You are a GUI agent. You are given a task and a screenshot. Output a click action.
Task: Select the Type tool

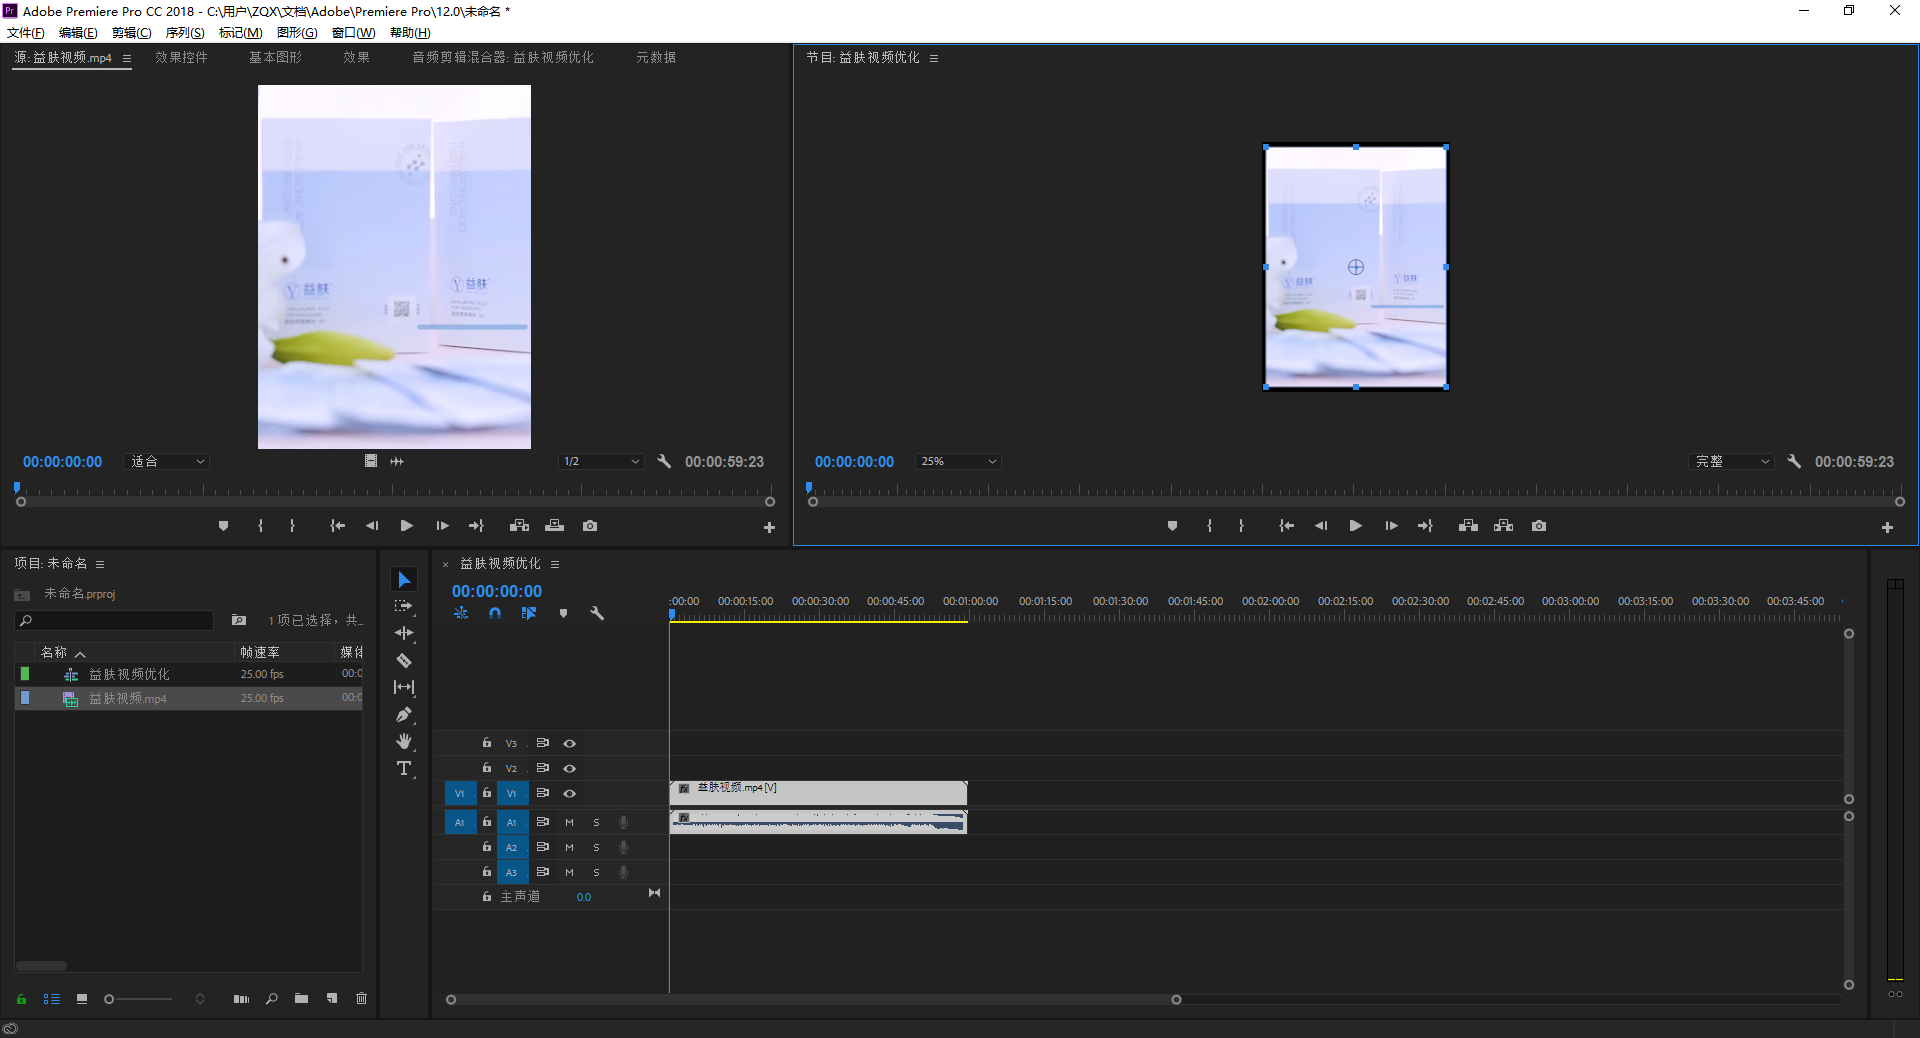click(x=404, y=768)
